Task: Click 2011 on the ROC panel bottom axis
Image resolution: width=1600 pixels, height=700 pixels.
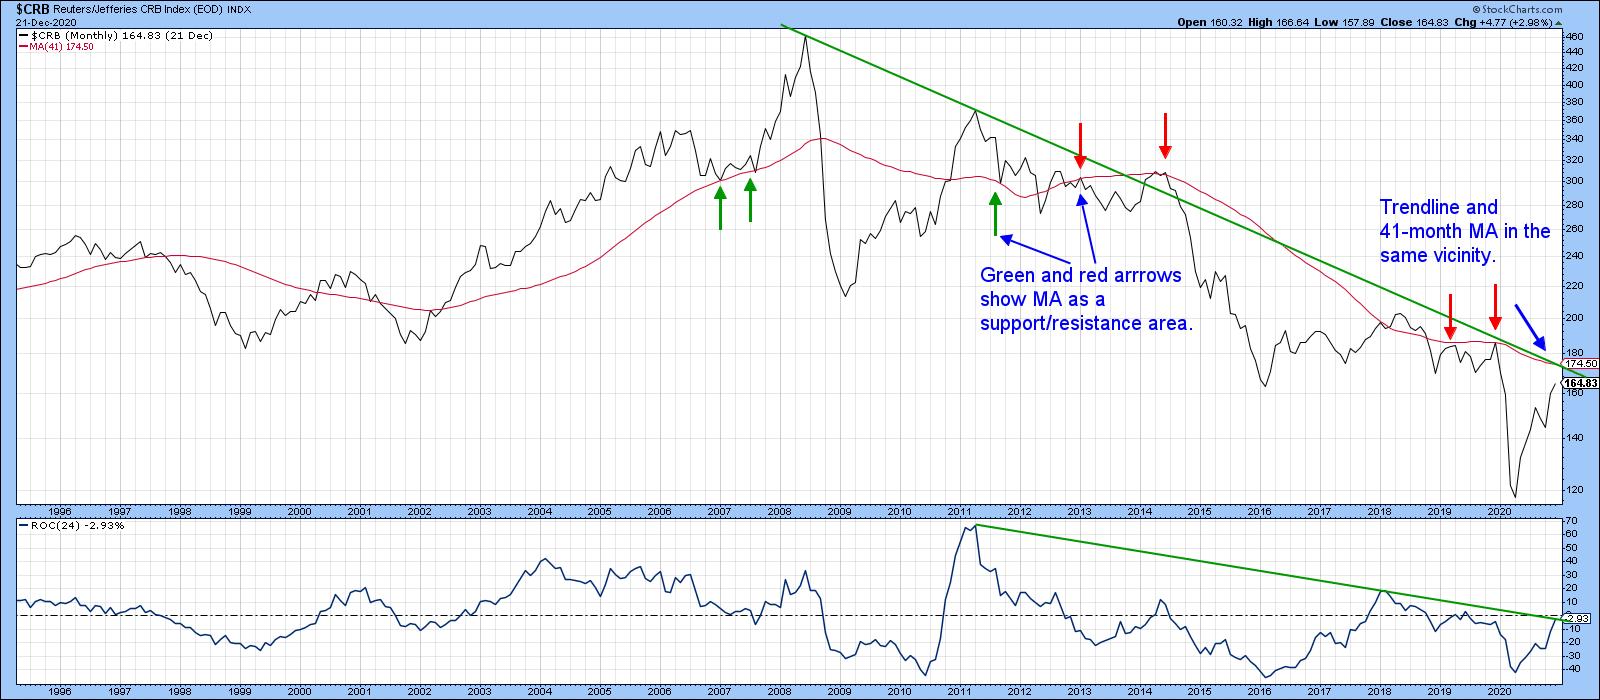Action: coord(960,691)
